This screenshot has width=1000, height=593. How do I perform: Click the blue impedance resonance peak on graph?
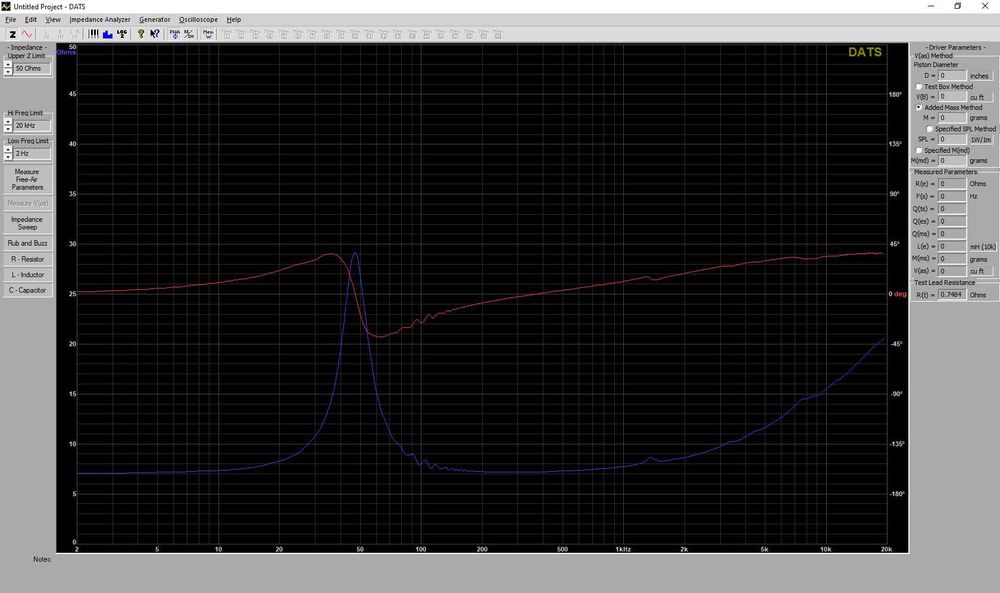click(355, 253)
